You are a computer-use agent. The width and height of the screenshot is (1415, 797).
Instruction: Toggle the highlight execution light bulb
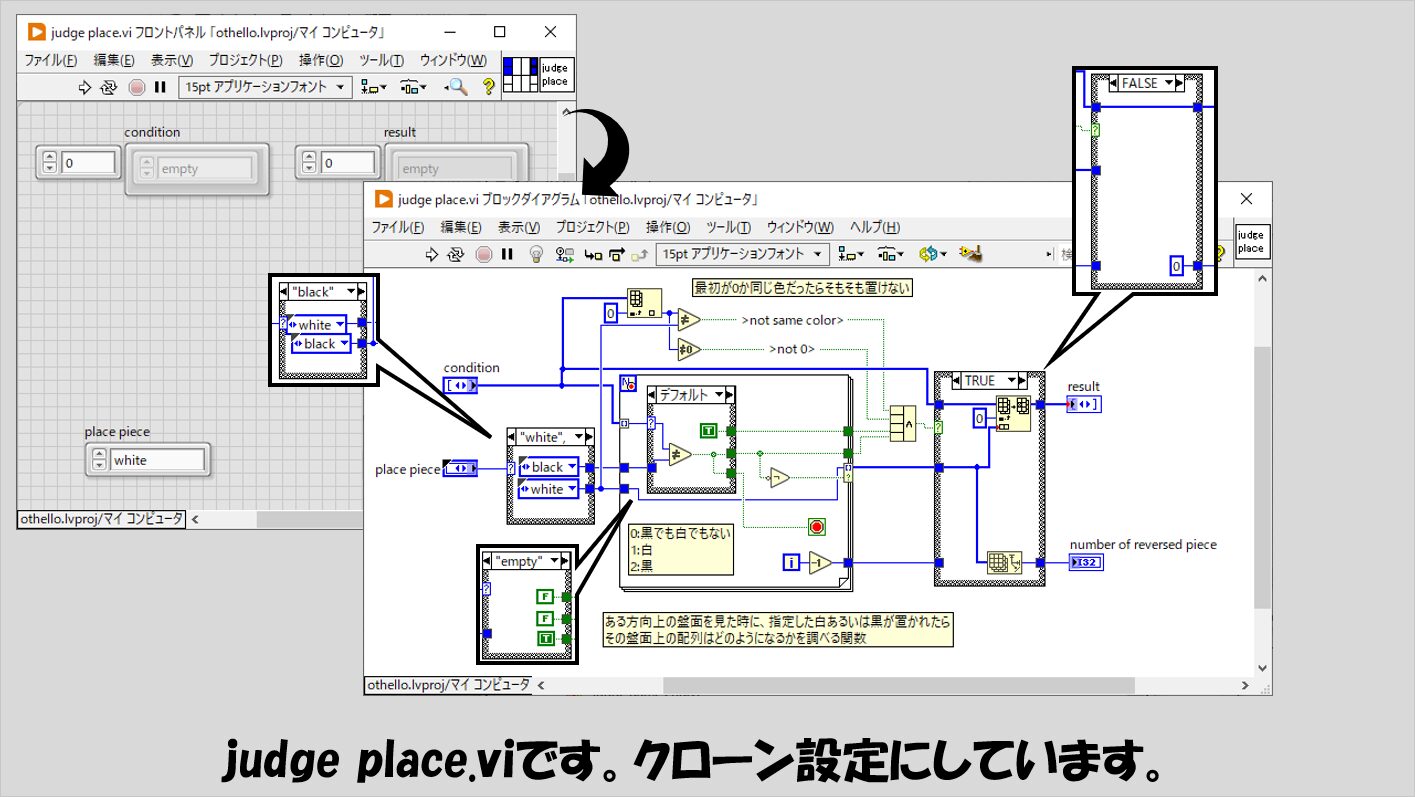click(x=536, y=254)
